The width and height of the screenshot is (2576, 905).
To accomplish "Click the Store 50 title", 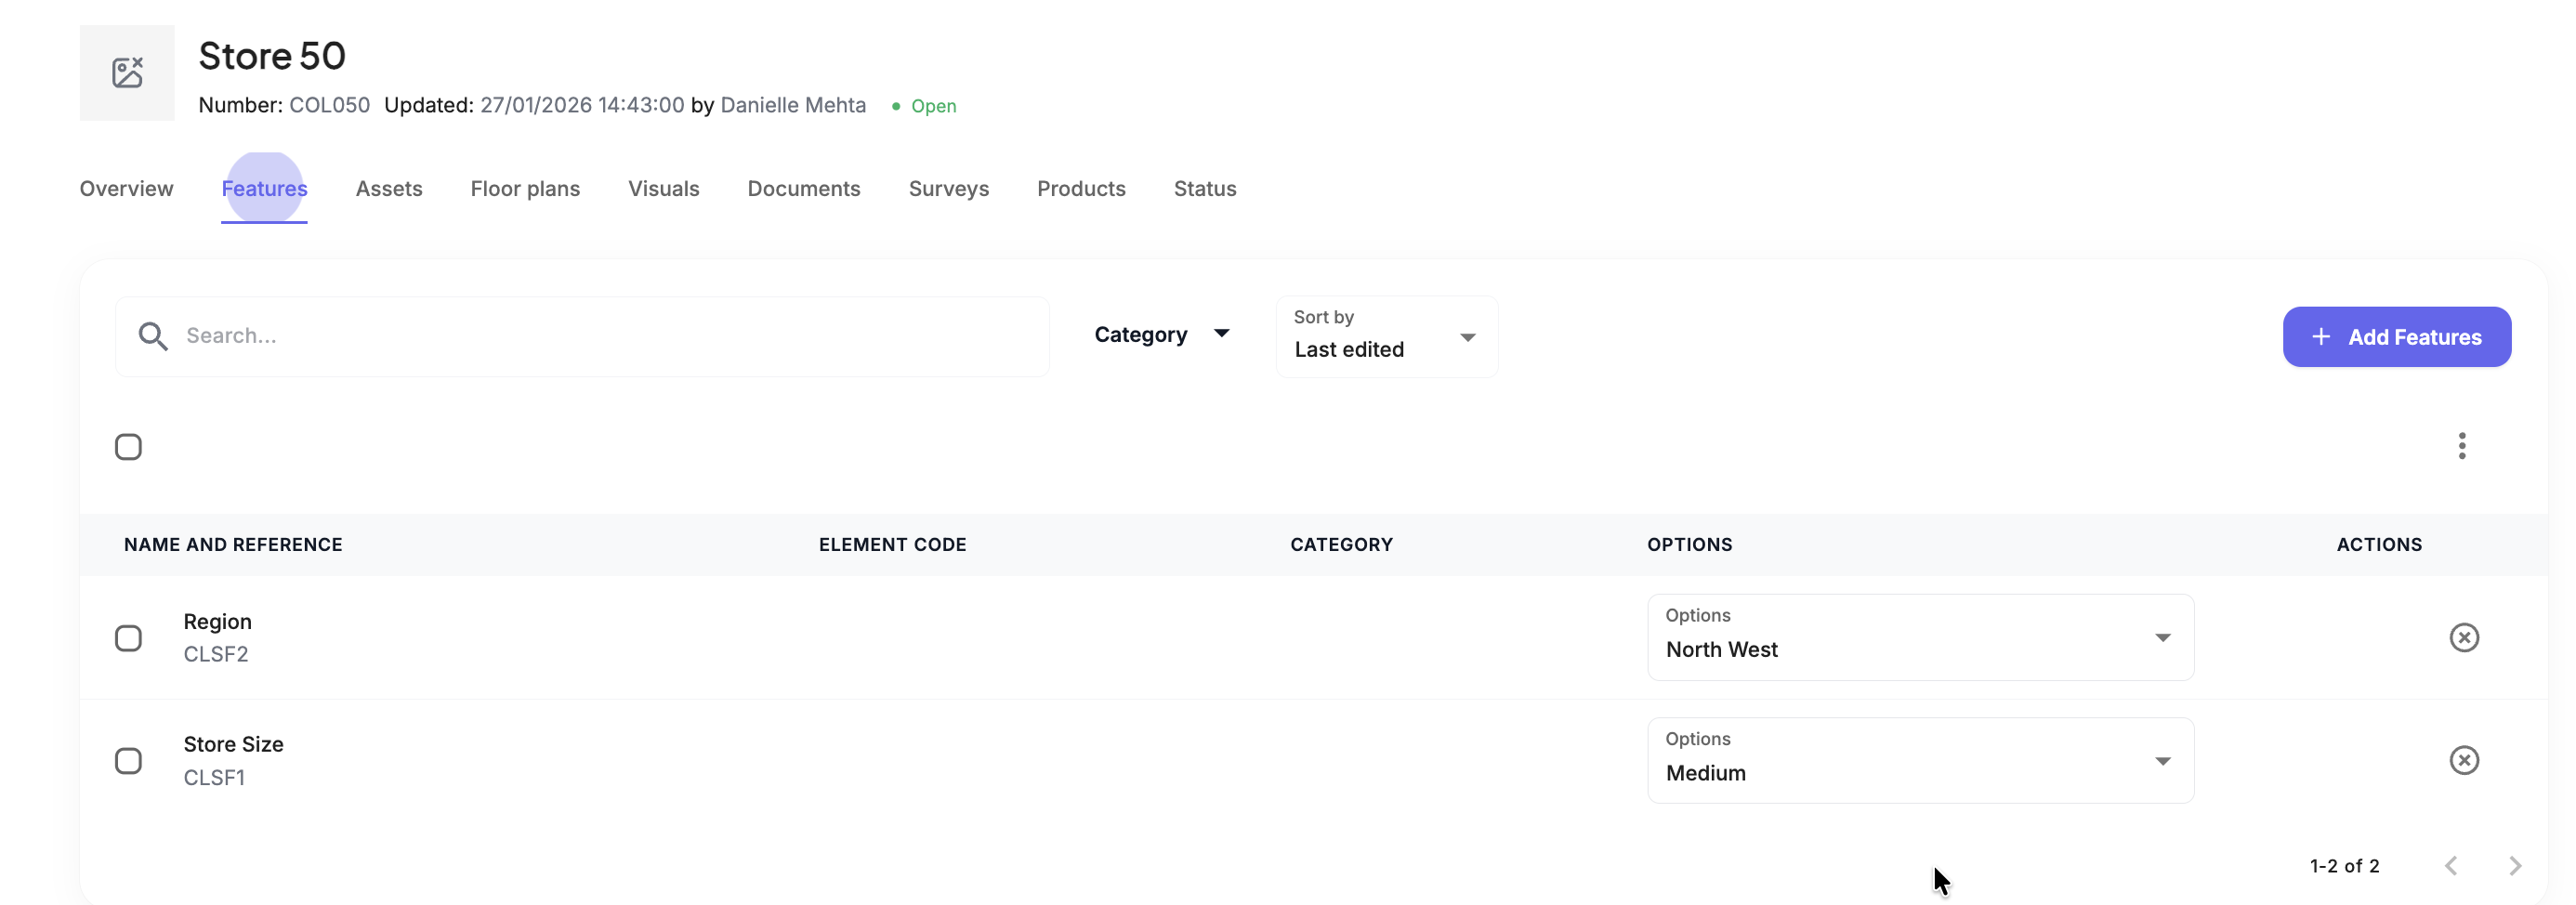I will click(272, 56).
